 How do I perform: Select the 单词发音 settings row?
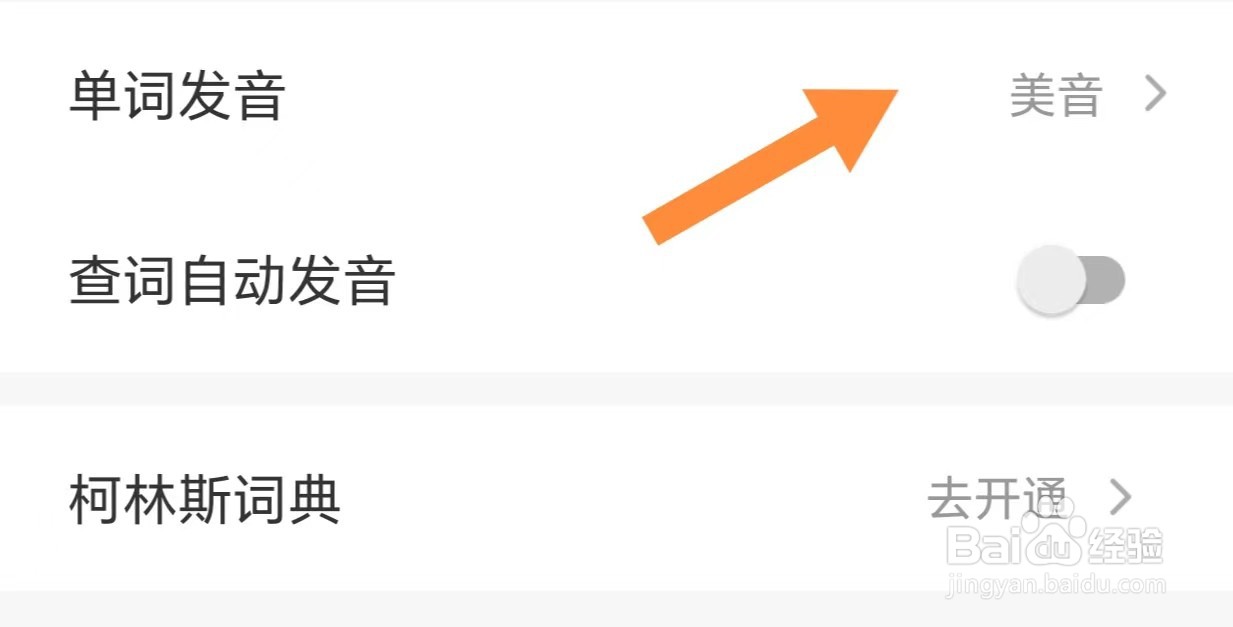pos(616,96)
